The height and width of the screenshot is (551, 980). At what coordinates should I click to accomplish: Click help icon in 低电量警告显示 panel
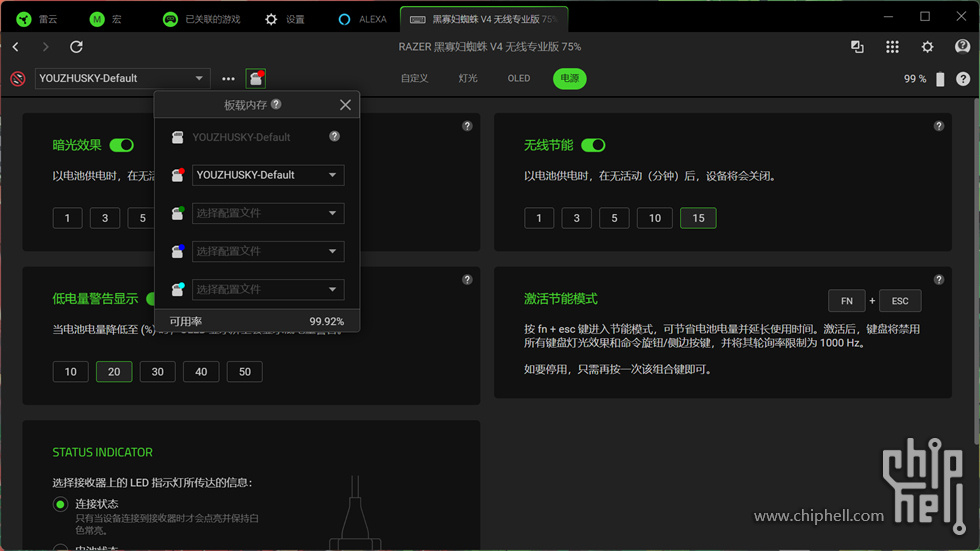[x=467, y=280]
